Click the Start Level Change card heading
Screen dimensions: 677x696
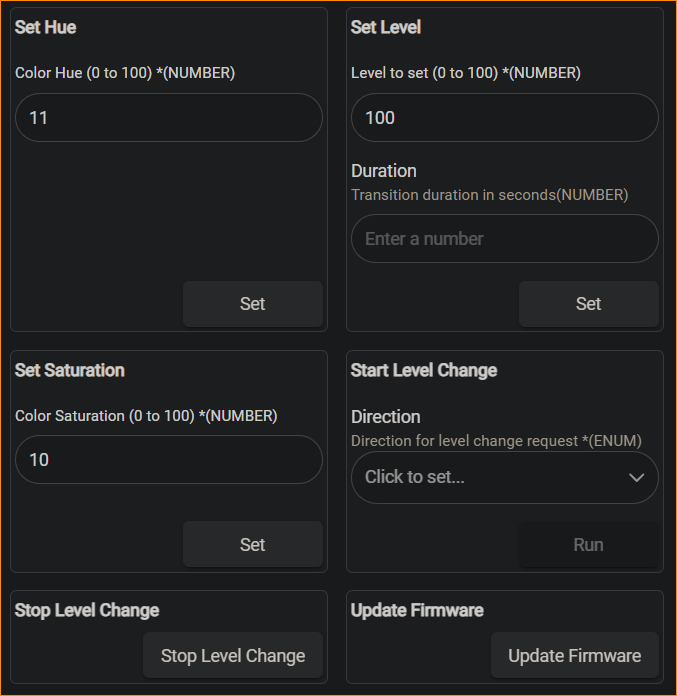(x=424, y=370)
